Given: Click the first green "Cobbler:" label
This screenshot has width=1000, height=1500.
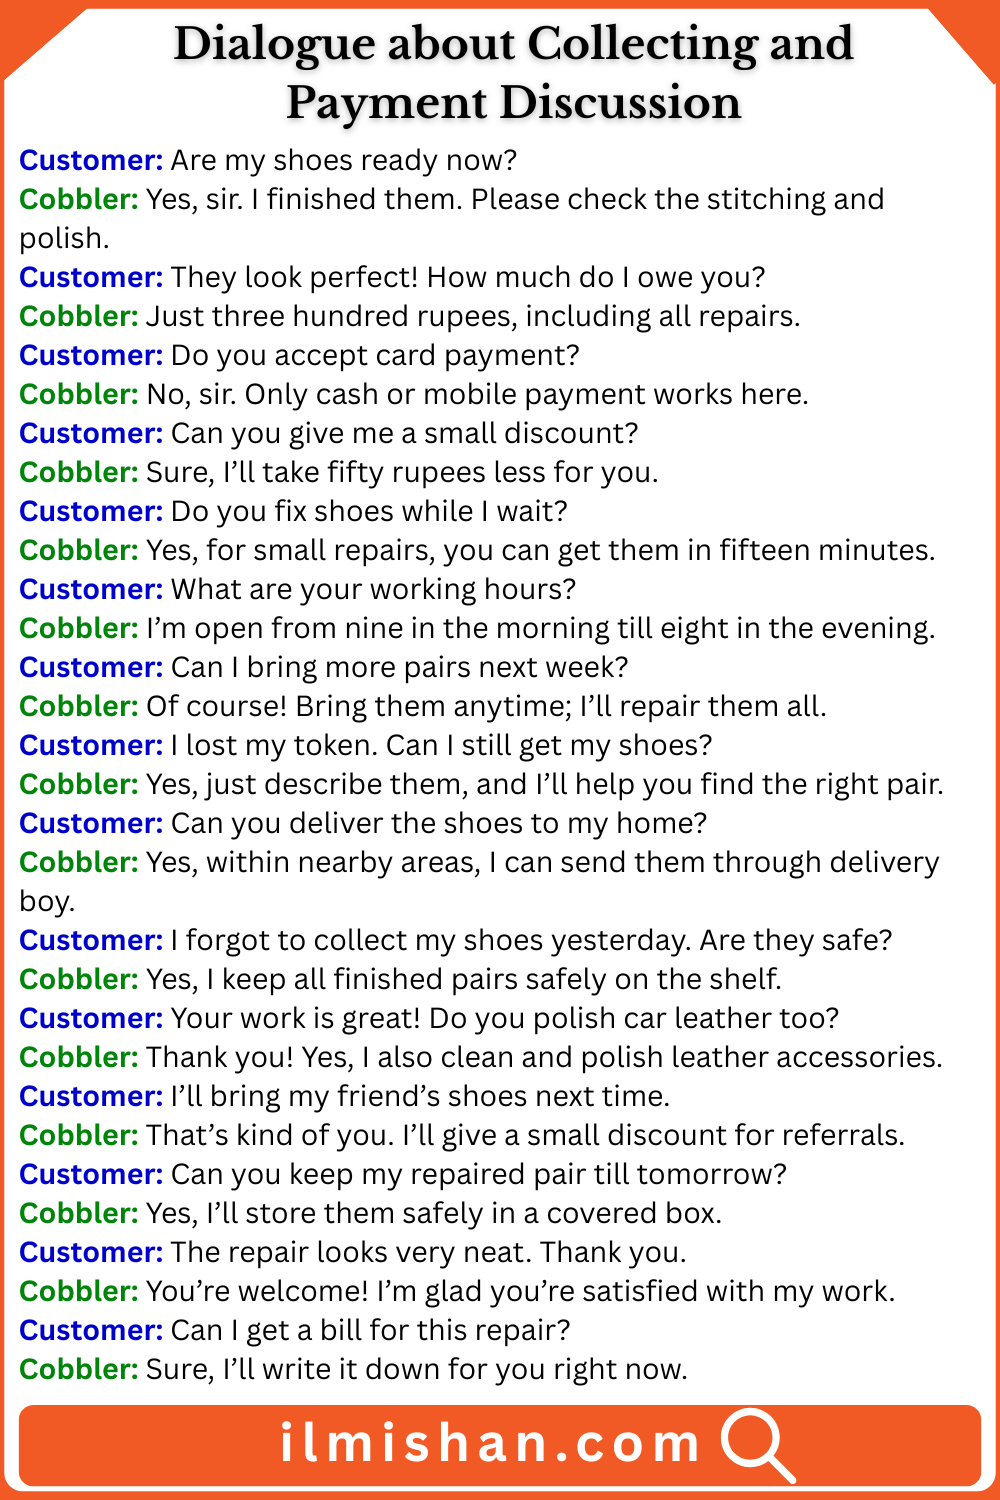Looking at the screenshot, I should [x=78, y=199].
